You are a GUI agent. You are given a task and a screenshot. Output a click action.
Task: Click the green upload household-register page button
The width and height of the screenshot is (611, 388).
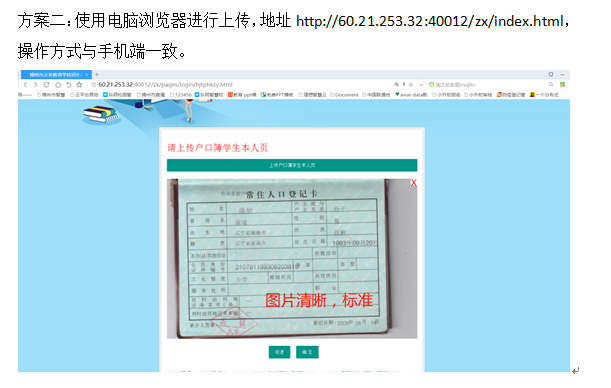(x=292, y=165)
